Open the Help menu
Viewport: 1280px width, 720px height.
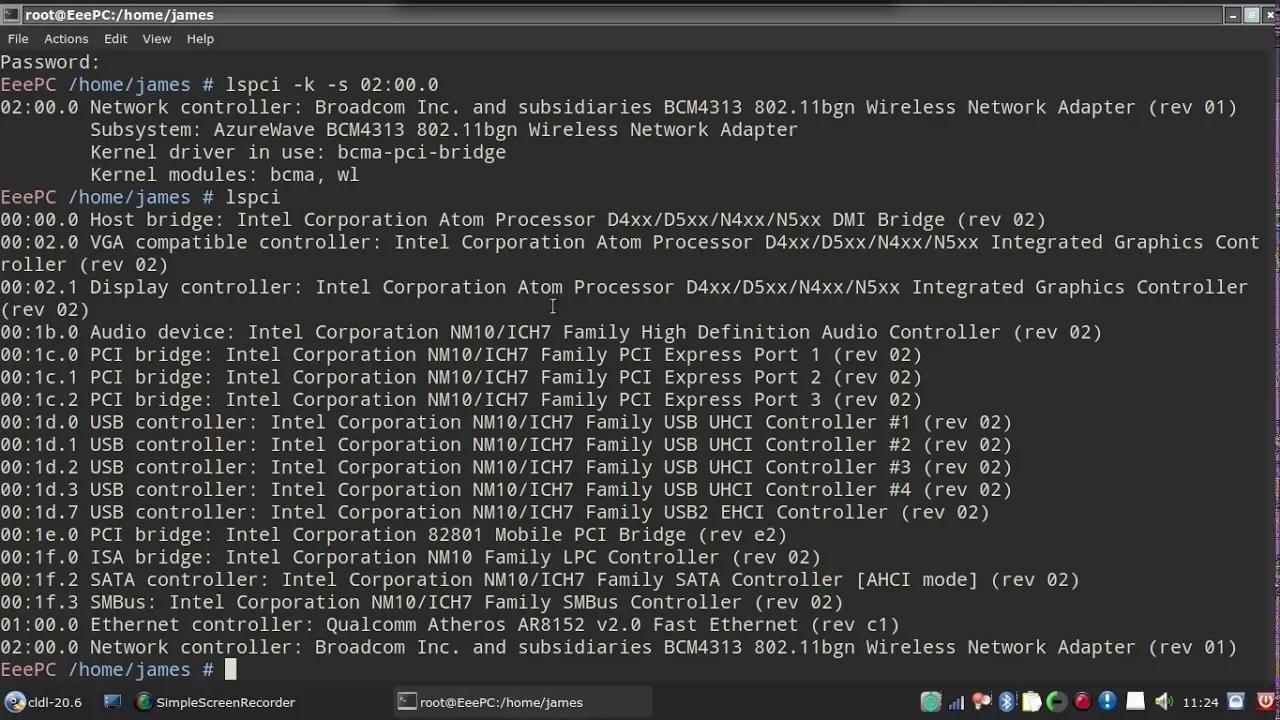coord(199,38)
